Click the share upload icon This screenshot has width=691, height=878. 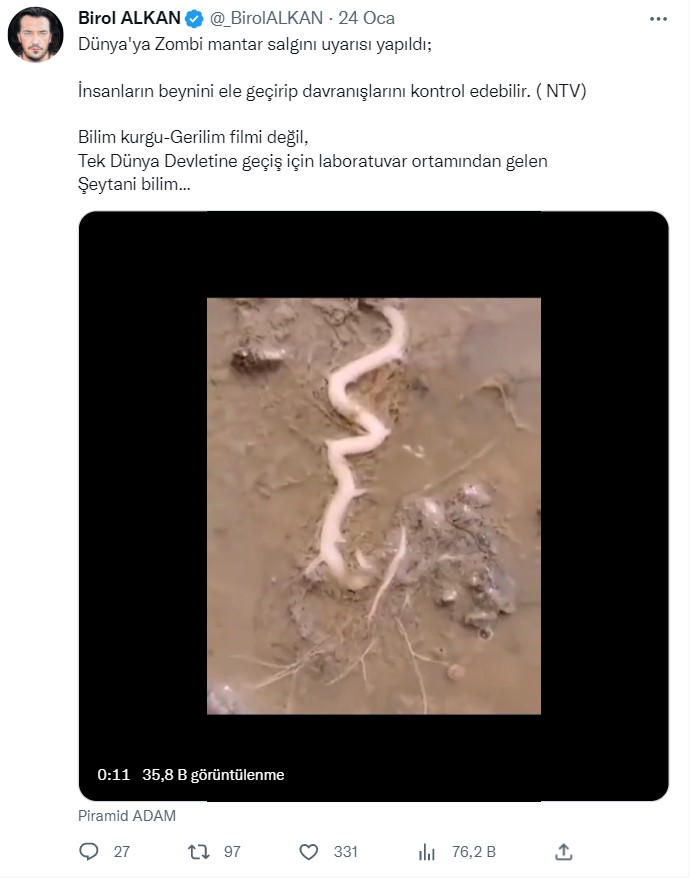tap(563, 852)
